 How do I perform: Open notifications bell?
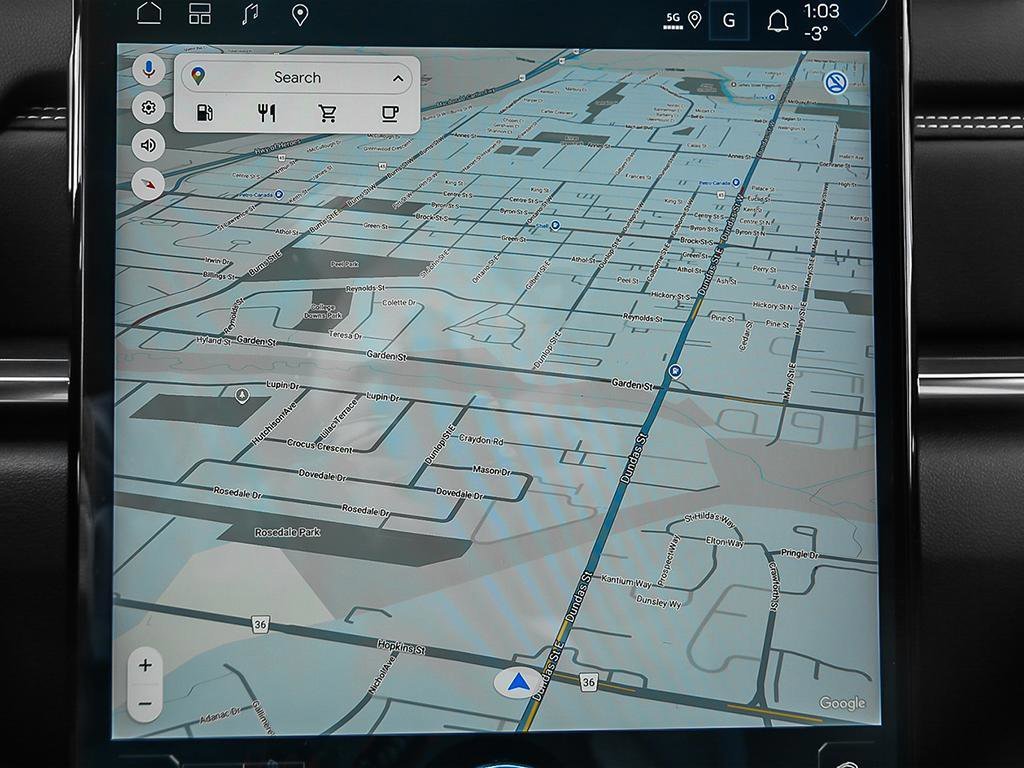pyautogui.click(x=777, y=21)
